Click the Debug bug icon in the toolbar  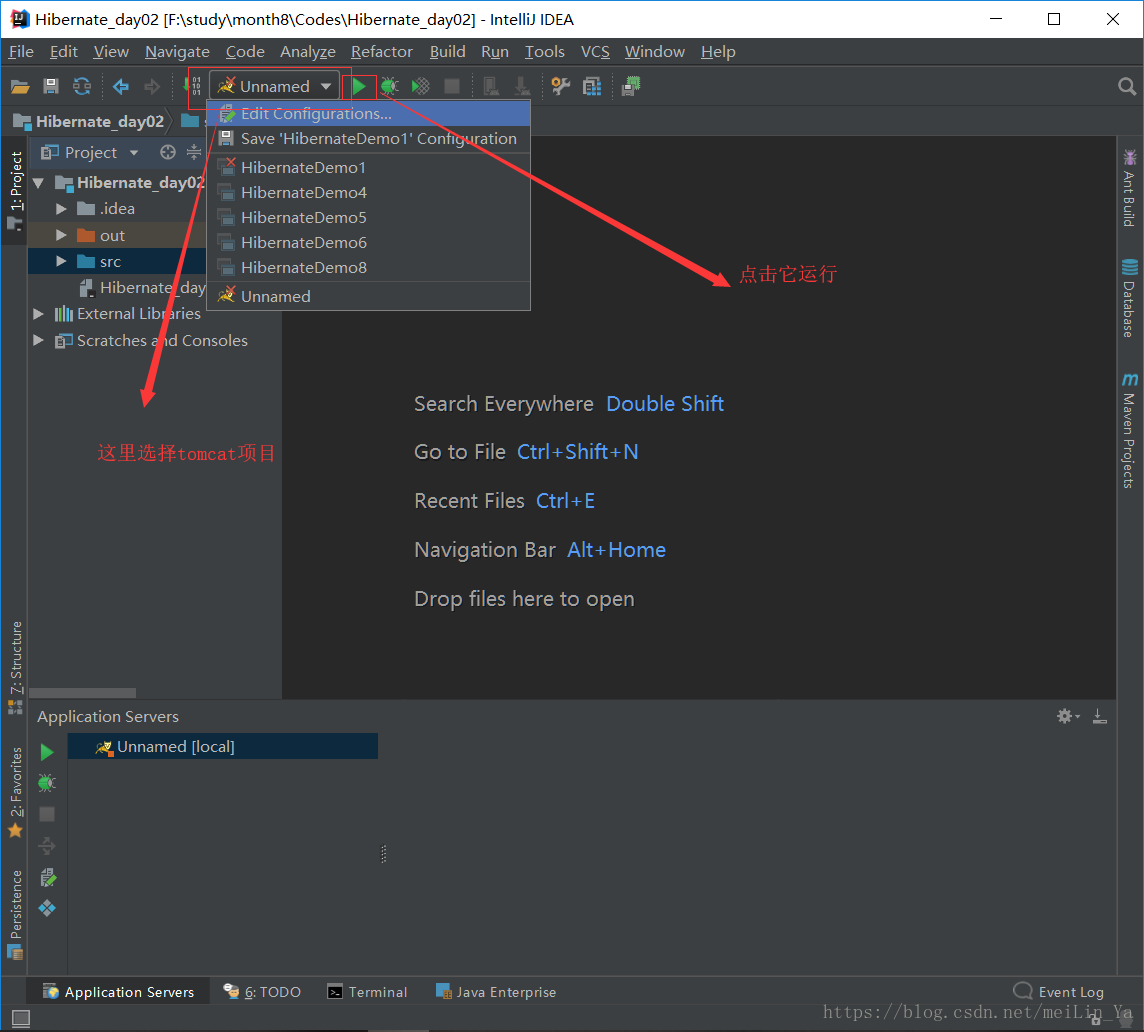[x=390, y=87]
